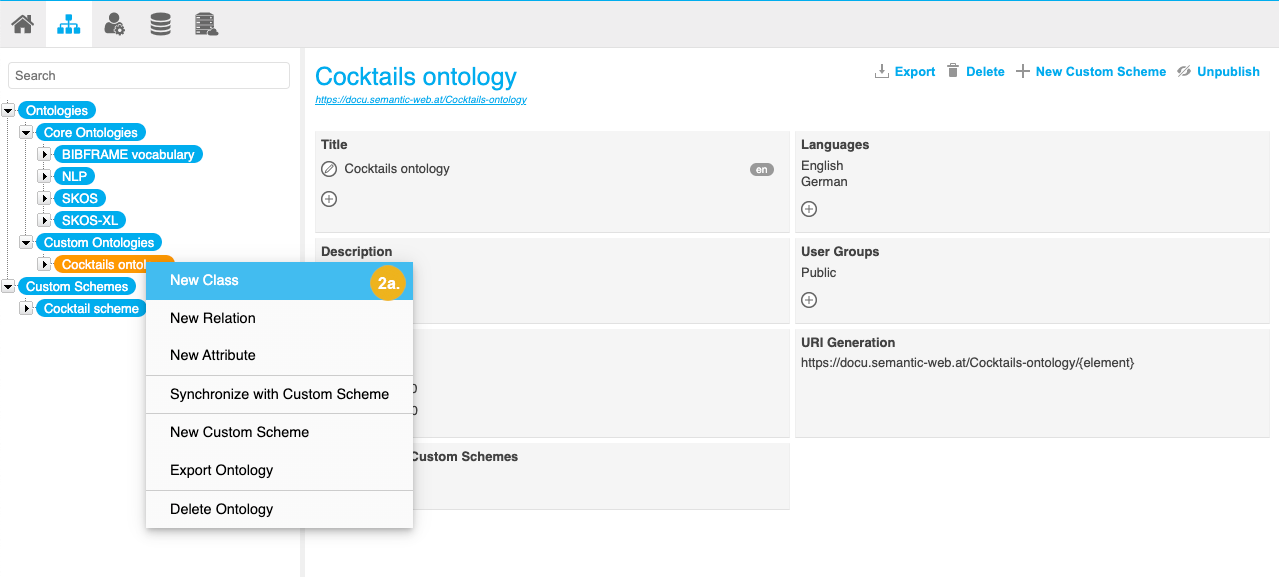Click the Search input field
Image resolution: width=1279 pixels, height=577 pixels.
click(x=149, y=76)
